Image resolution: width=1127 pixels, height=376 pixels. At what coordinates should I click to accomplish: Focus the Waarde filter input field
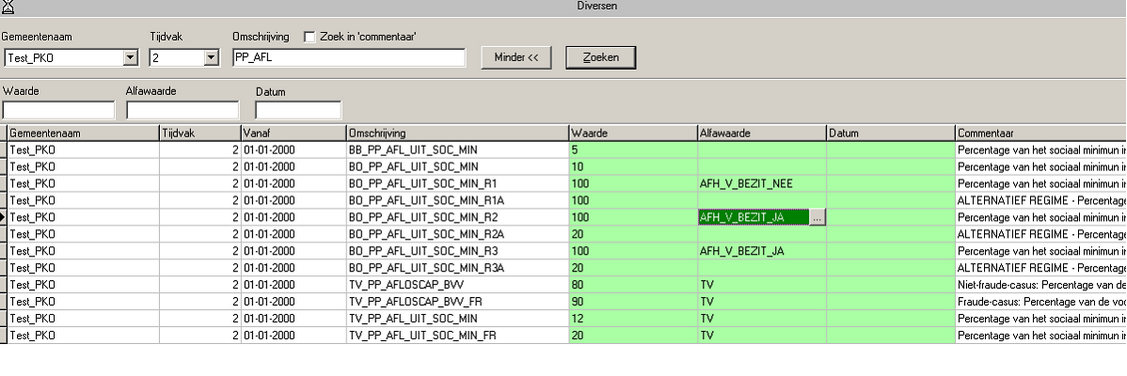[58, 110]
